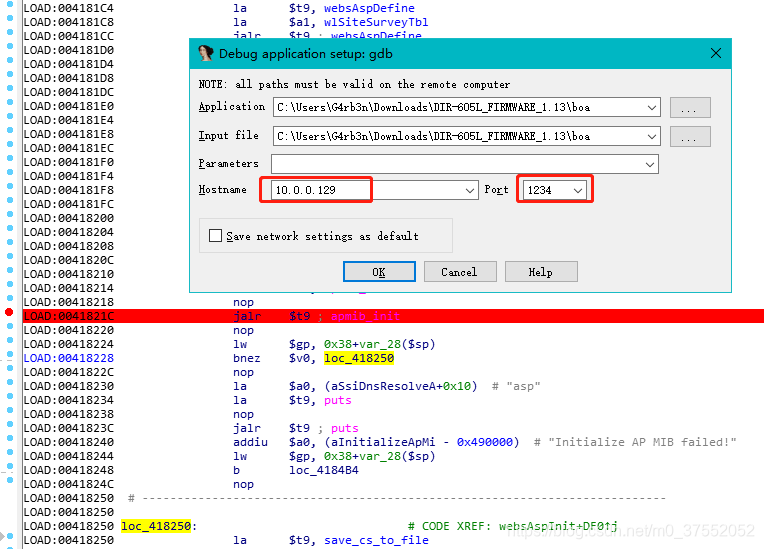764x549 pixels.
Task: Open the Port dropdown arrow
Action: [578, 190]
